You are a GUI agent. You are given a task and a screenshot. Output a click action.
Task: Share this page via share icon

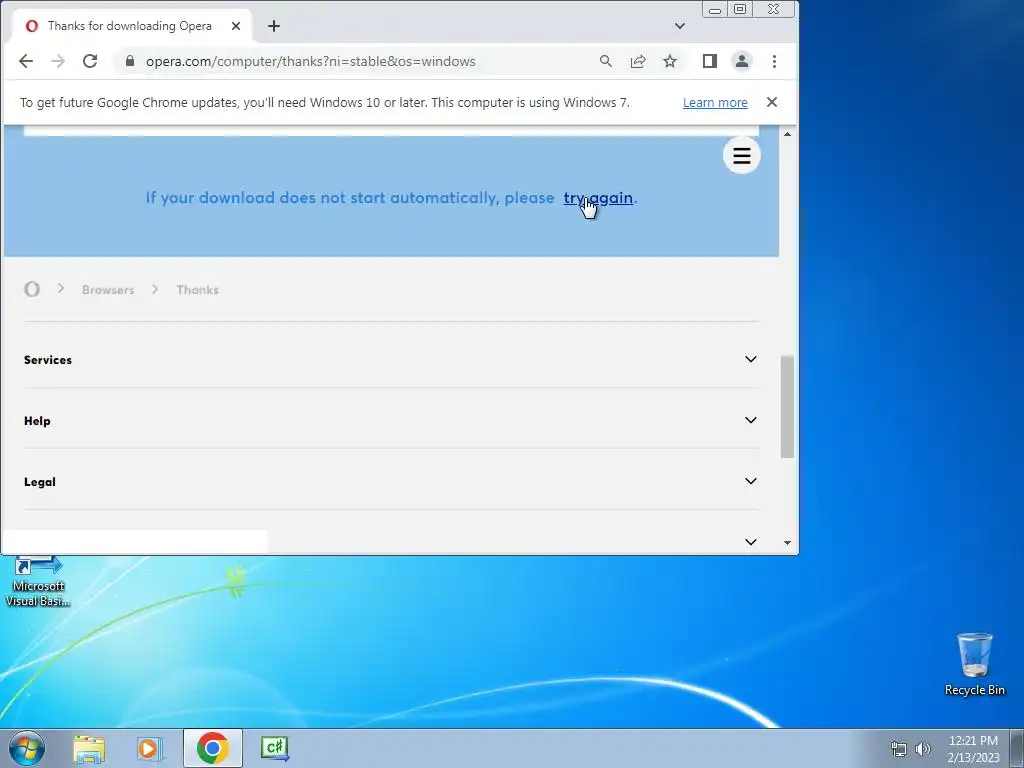(x=638, y=61)
